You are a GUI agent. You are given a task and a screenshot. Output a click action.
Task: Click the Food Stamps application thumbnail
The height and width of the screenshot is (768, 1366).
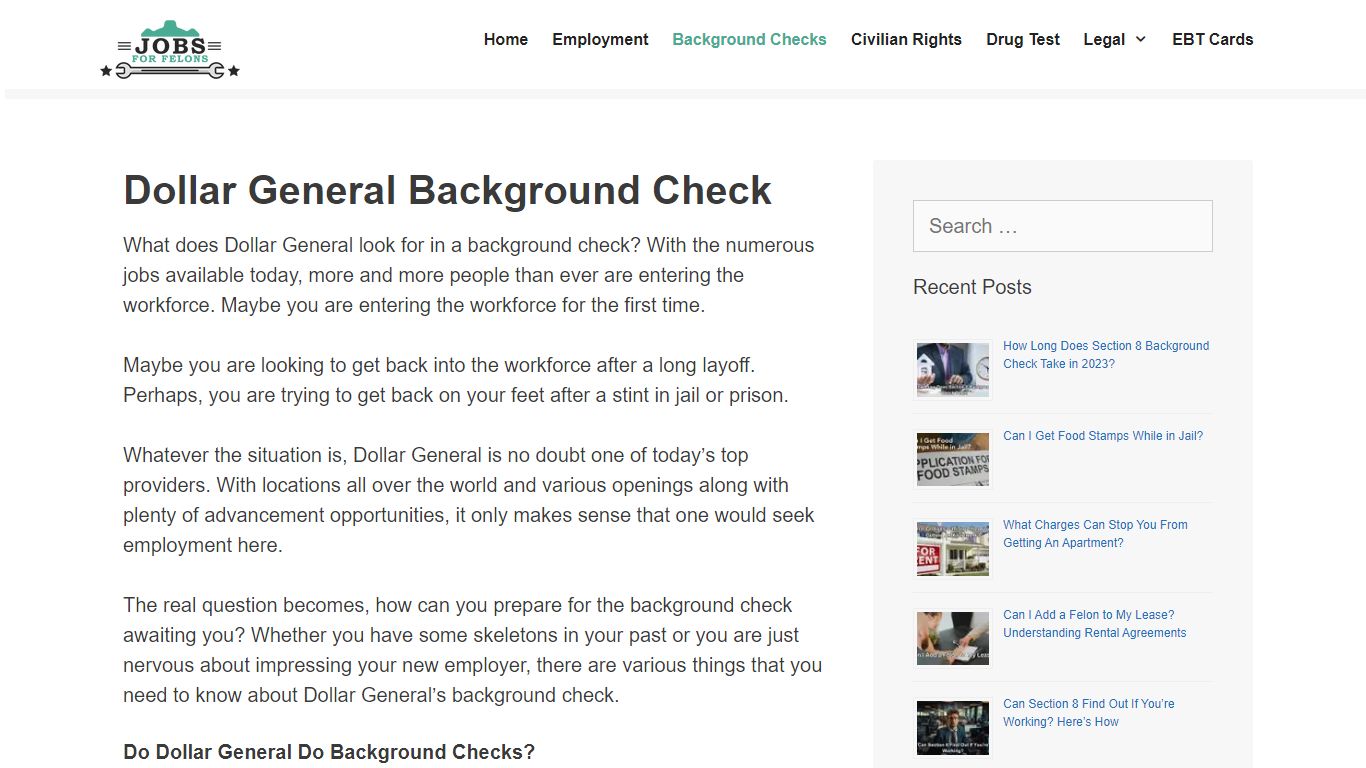[953, 459]
